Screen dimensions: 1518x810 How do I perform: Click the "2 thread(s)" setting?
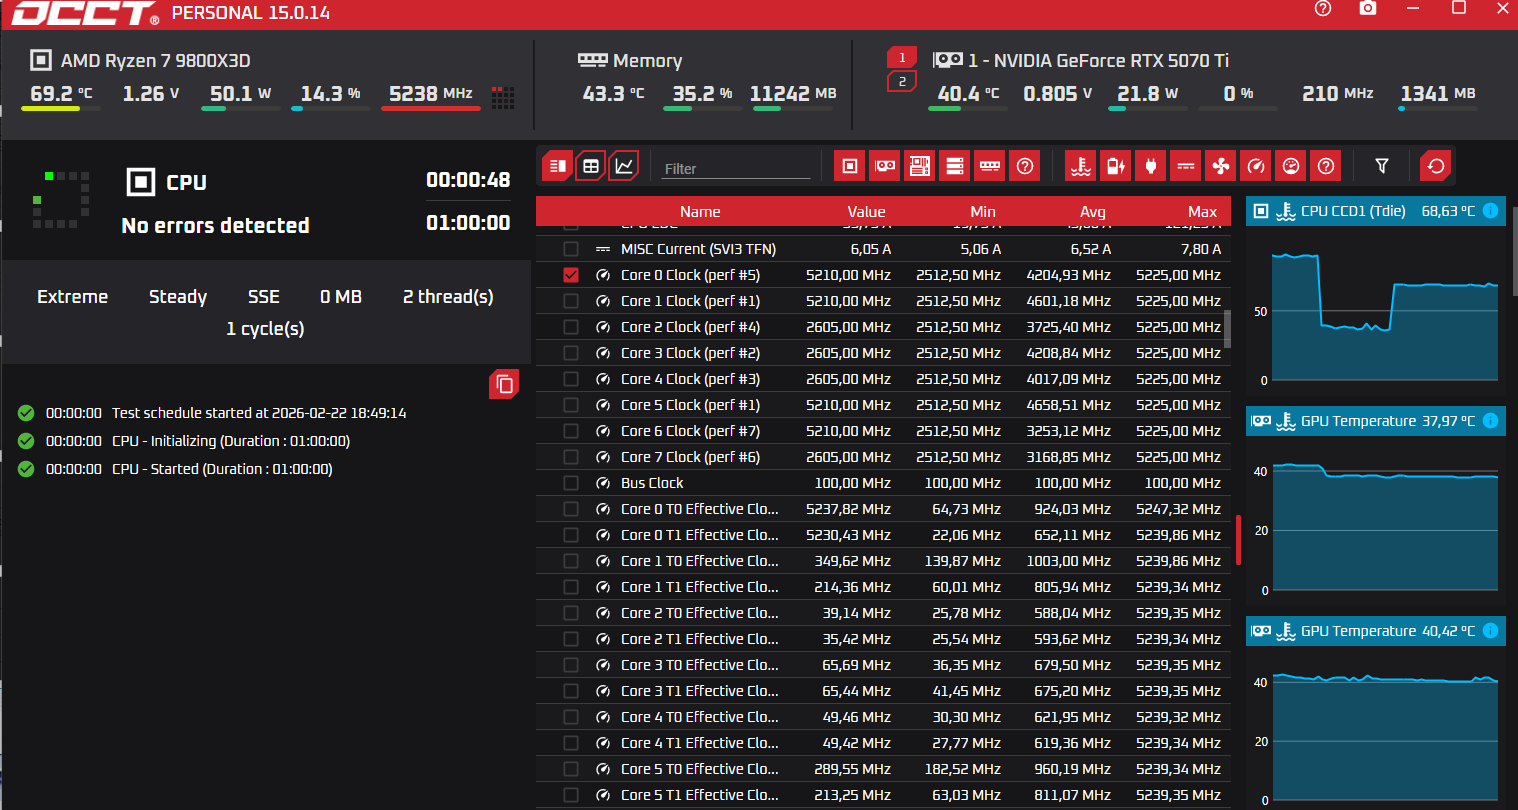pyautogui.click(x=448, y=297)
